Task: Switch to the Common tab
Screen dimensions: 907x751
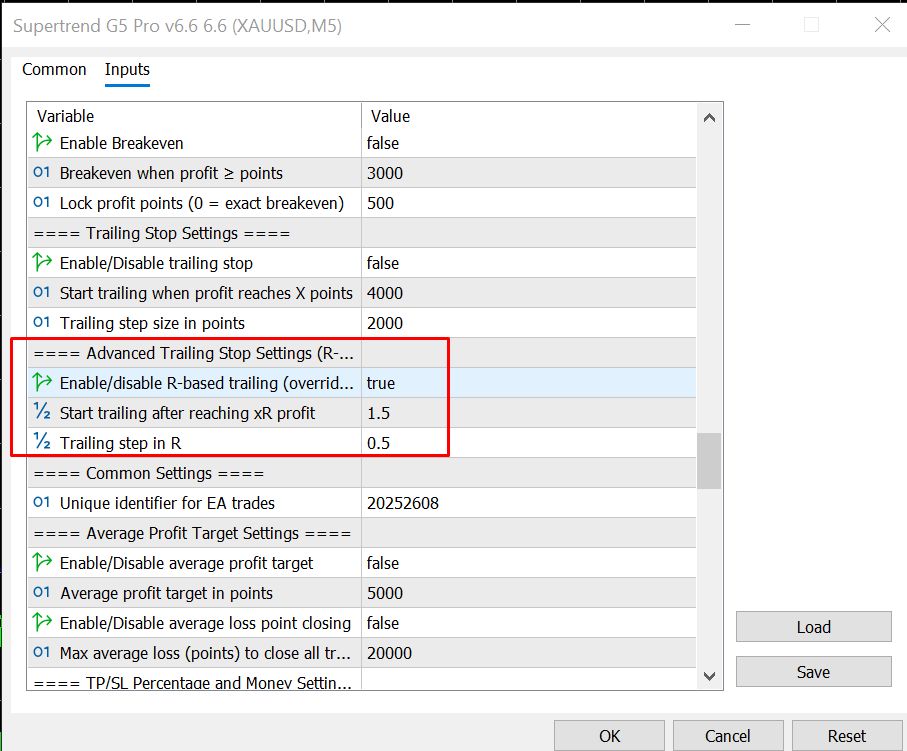Action: point(54,69)
